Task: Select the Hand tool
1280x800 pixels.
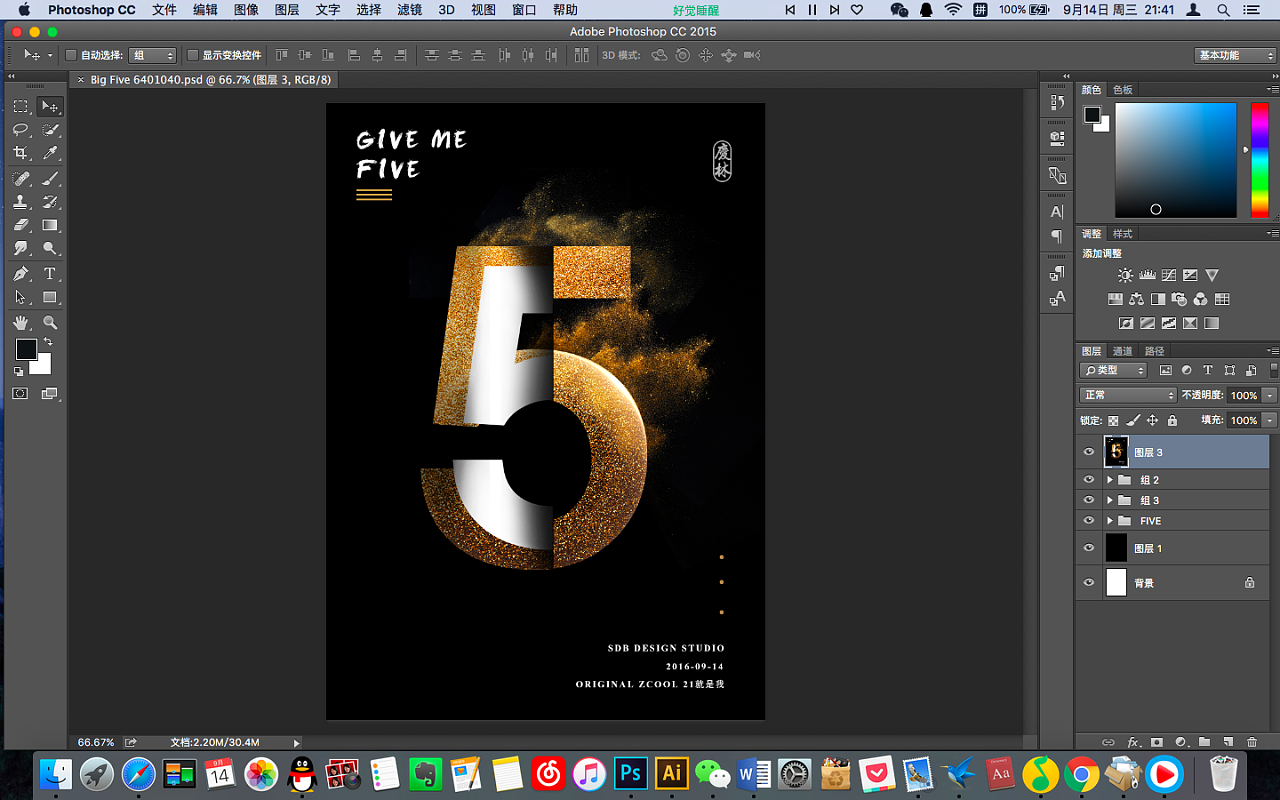Action: (20, 323)
